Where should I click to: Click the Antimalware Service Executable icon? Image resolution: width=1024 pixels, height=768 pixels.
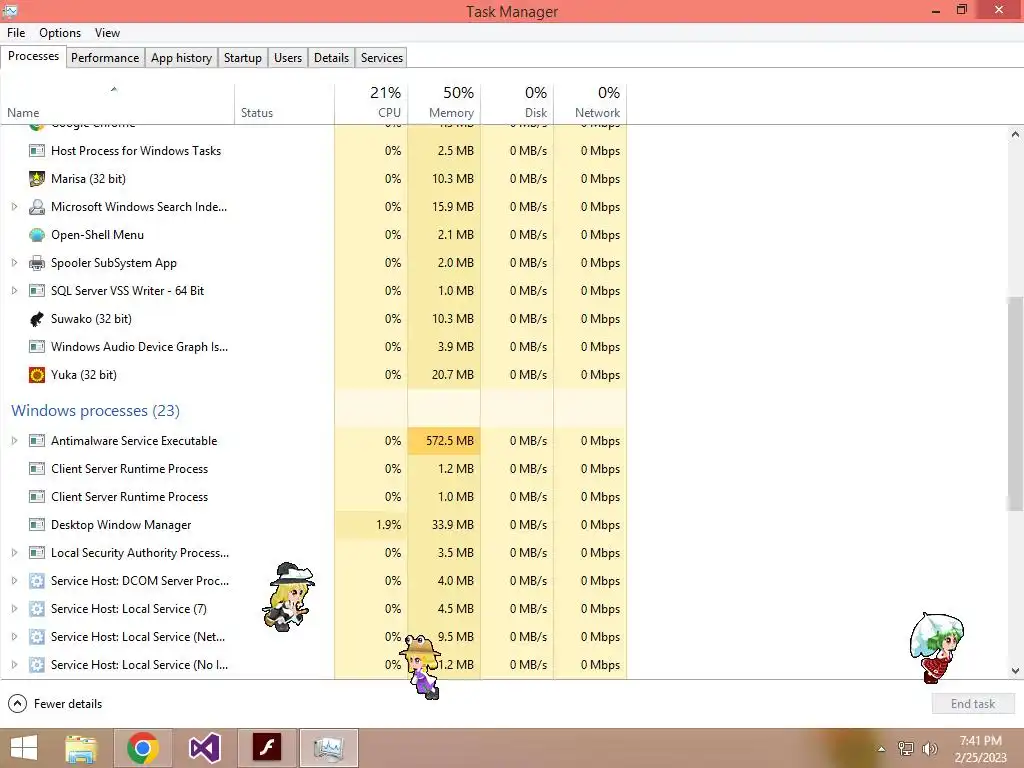click(x=37, y=441)
